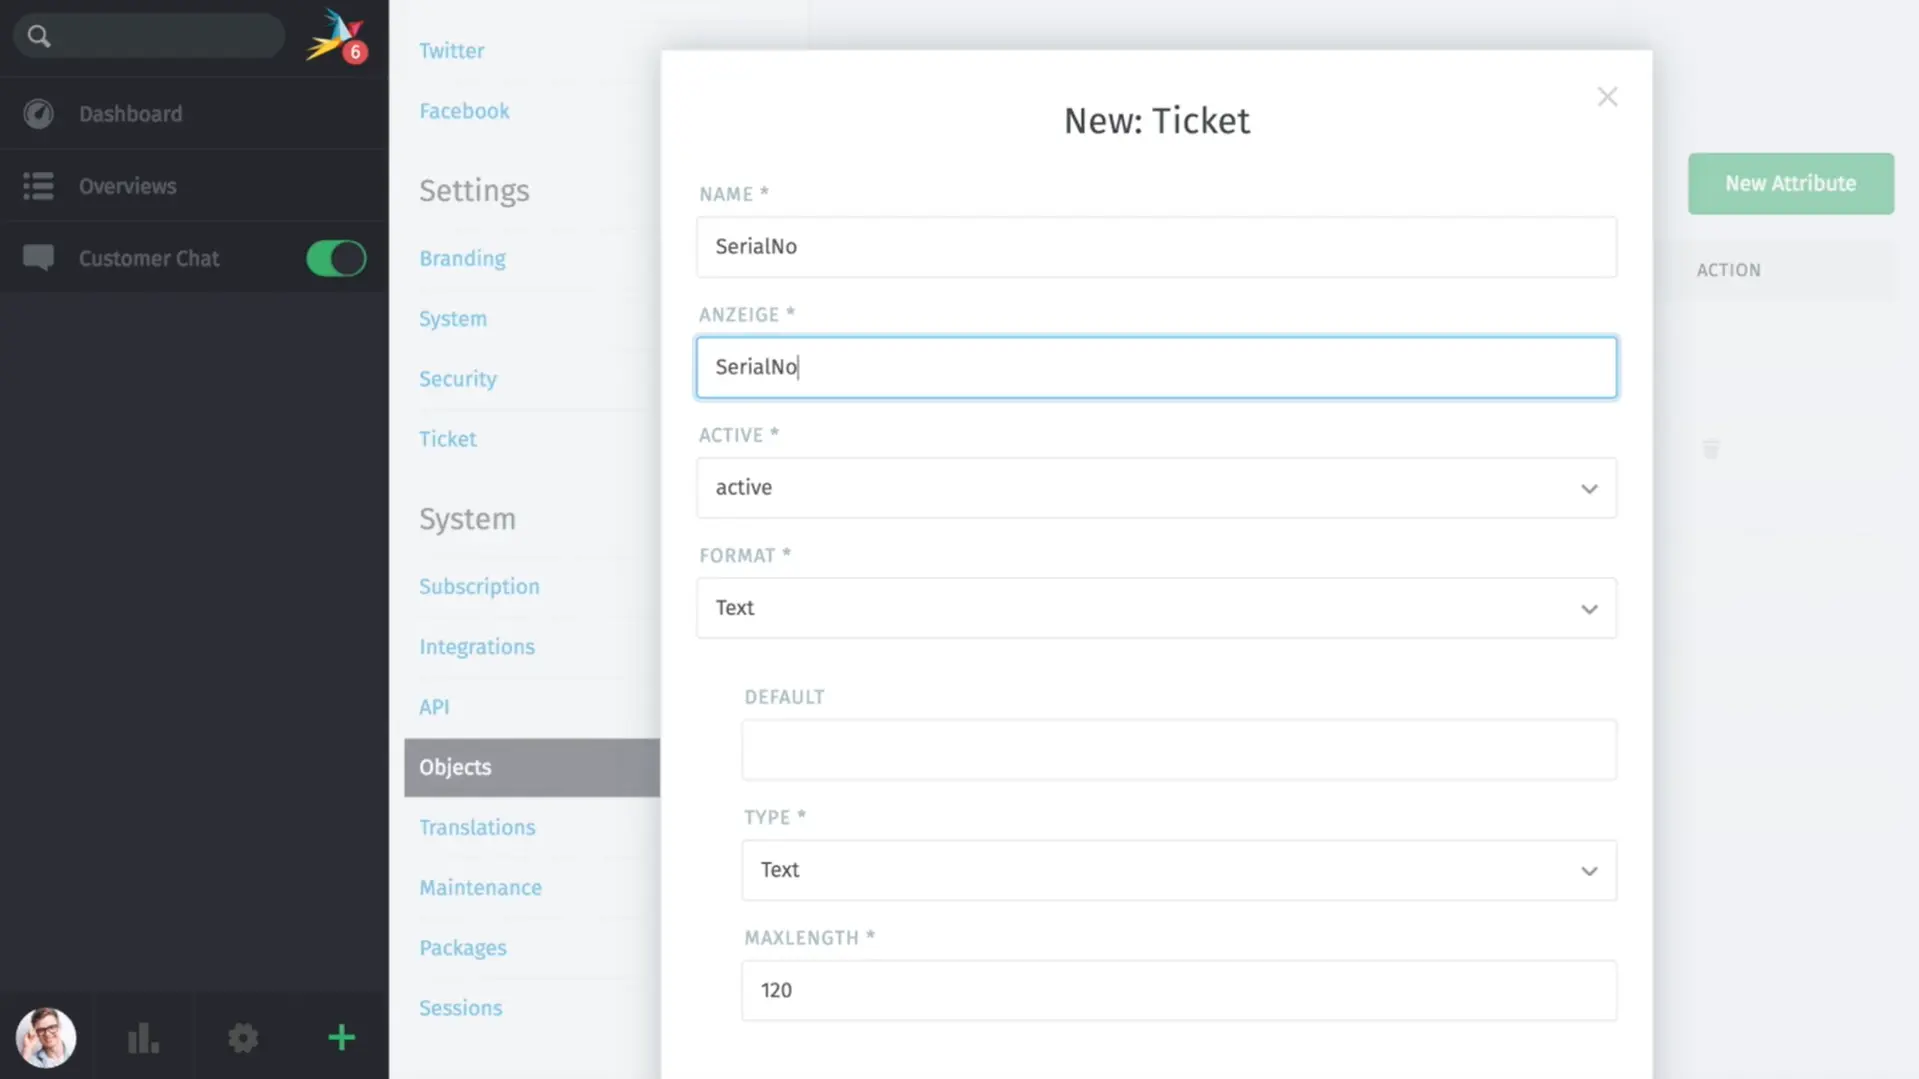Screen dimensions: 1919x1079
Task: Open the Integrations link
Action: [477, 646]
